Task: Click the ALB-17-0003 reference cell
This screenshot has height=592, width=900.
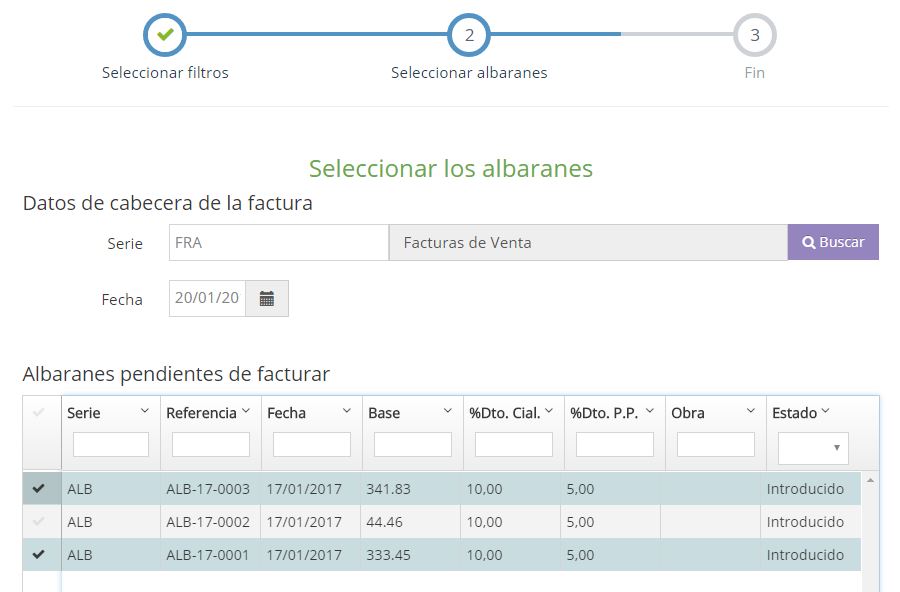Action: coord(208,489)
